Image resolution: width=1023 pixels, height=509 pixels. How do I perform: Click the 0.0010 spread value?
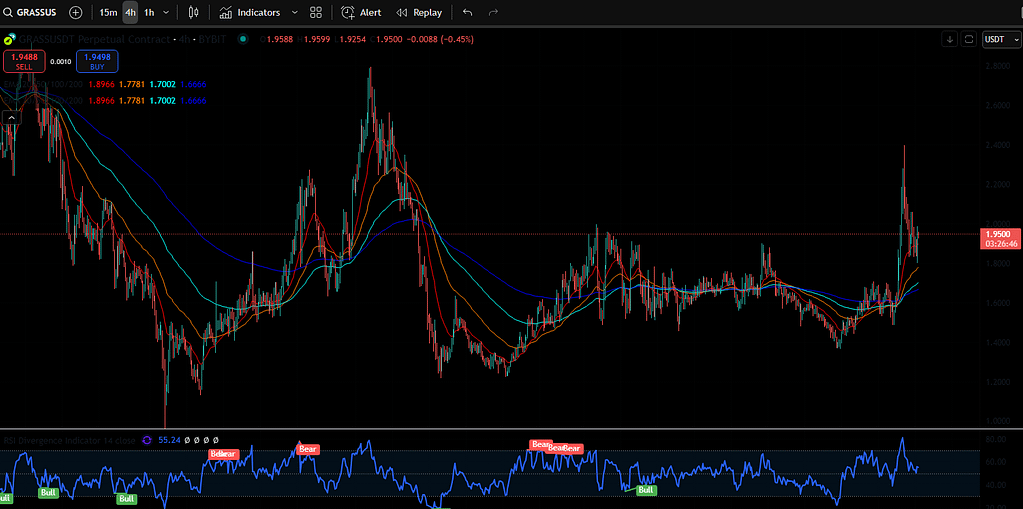[x=61, y=61]
